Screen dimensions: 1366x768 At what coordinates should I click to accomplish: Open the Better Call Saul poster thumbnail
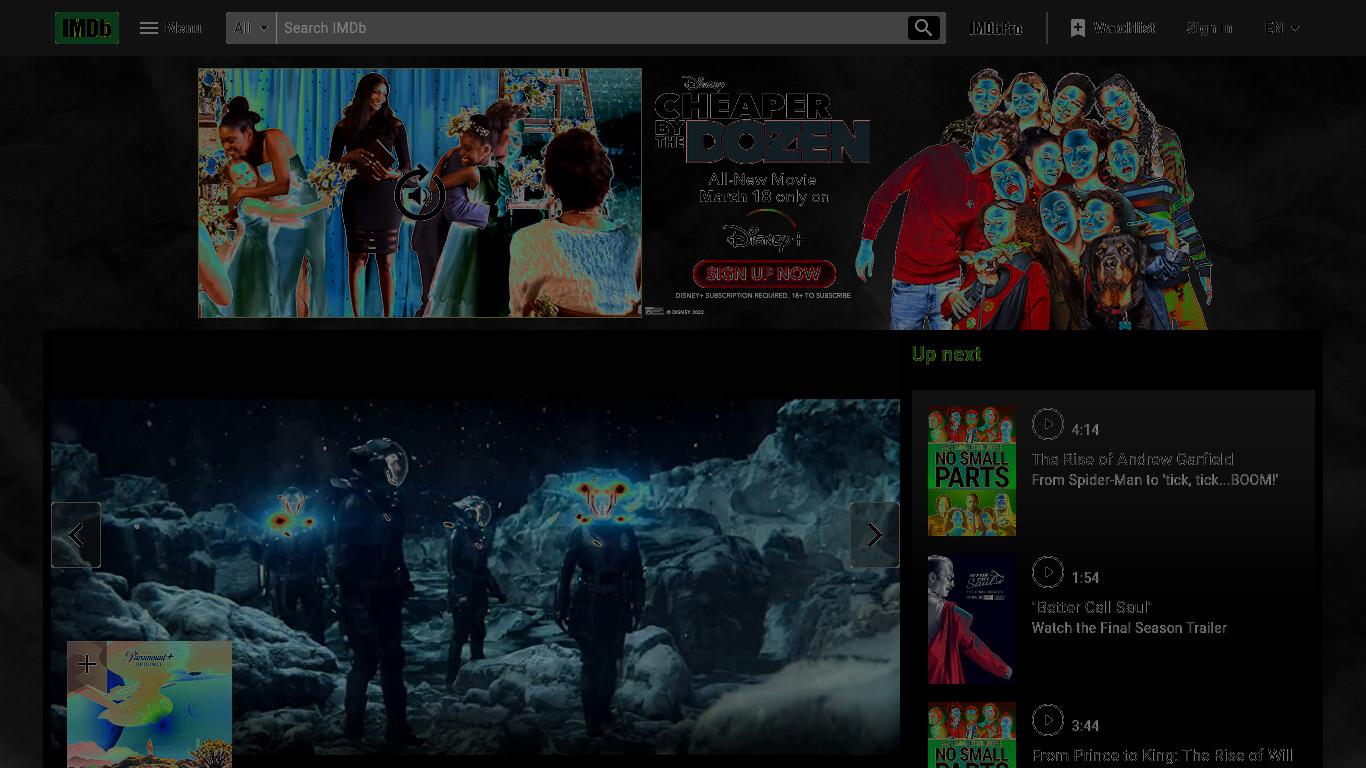[x=972, y=619]
